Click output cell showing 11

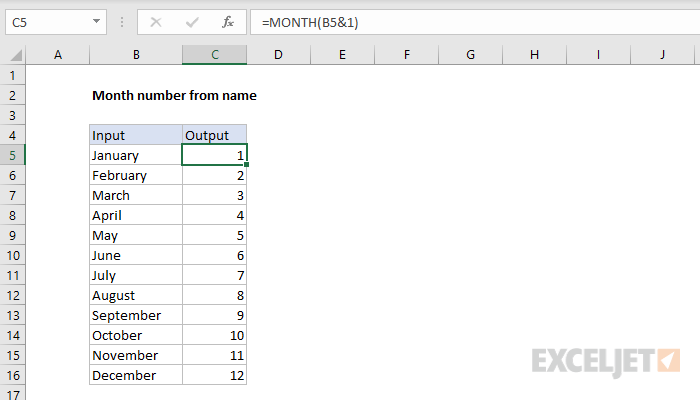point(214,355)
